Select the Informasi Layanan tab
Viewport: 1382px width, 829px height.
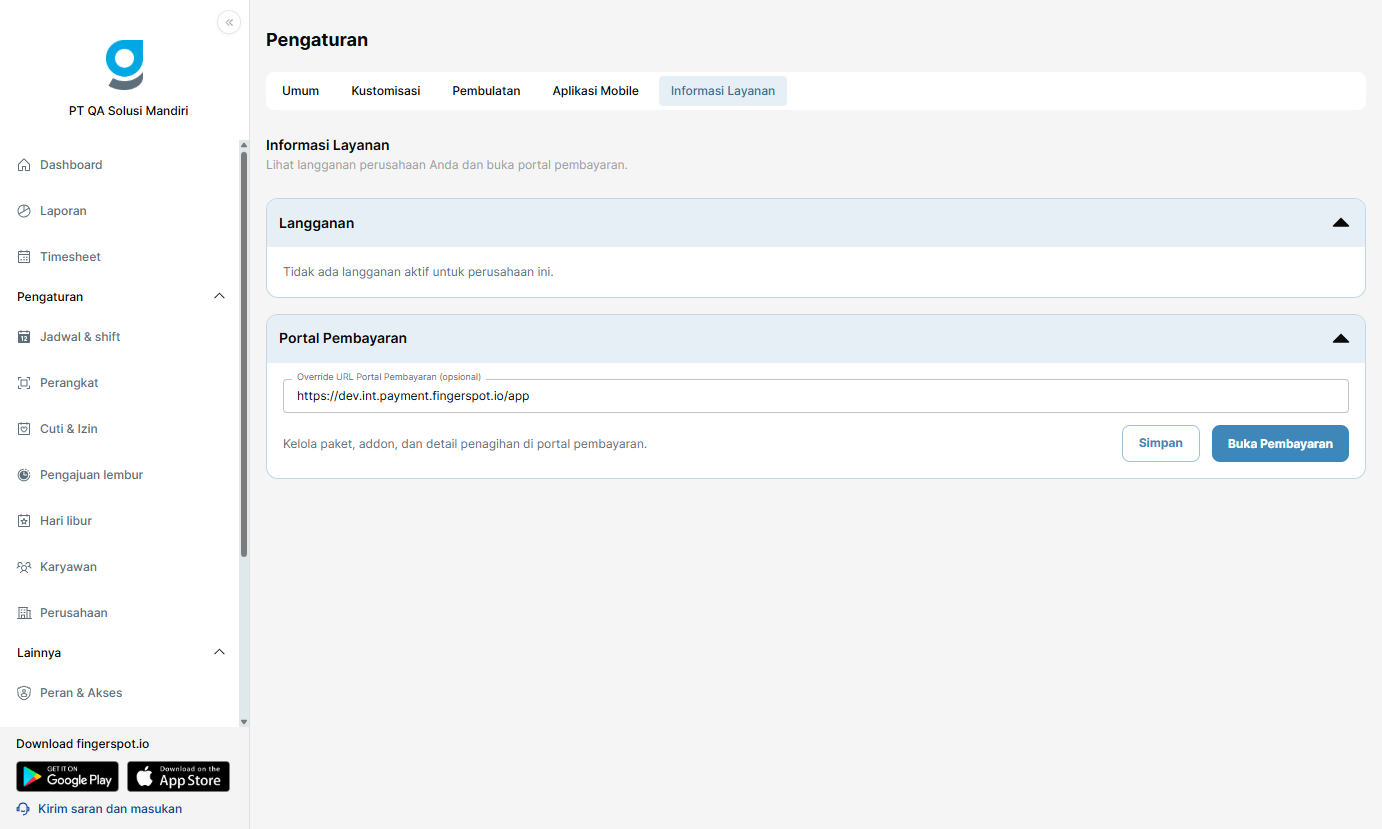point(723,91)
